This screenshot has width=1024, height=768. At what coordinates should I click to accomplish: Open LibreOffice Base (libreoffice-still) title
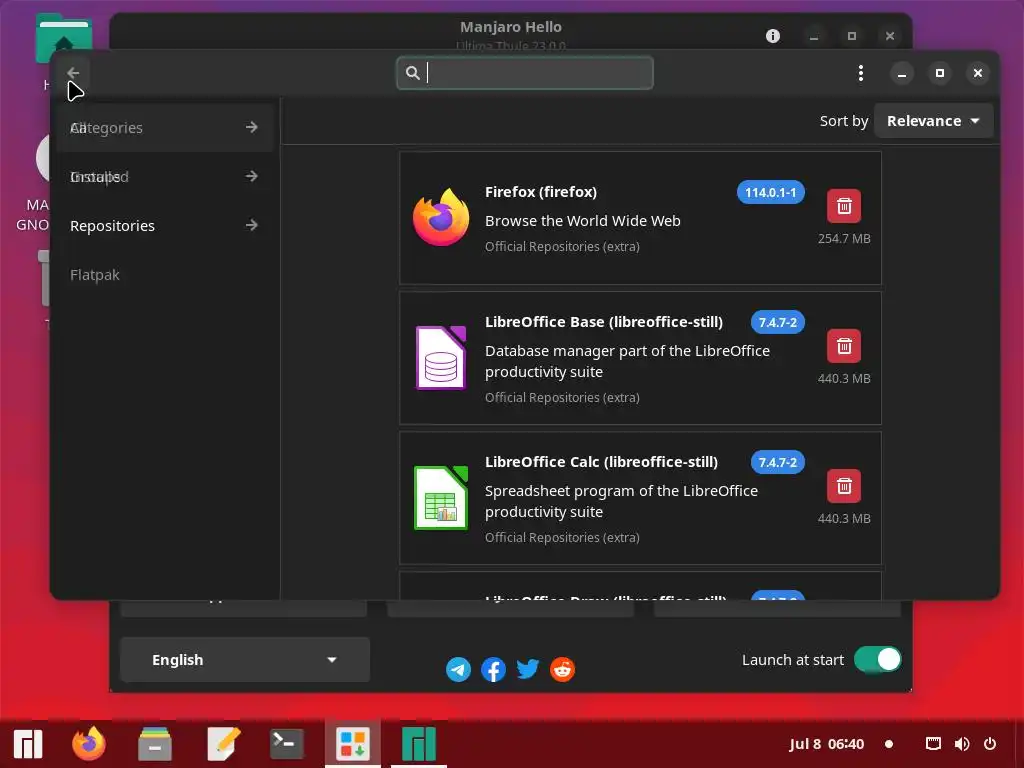click(x=604, y=322)
